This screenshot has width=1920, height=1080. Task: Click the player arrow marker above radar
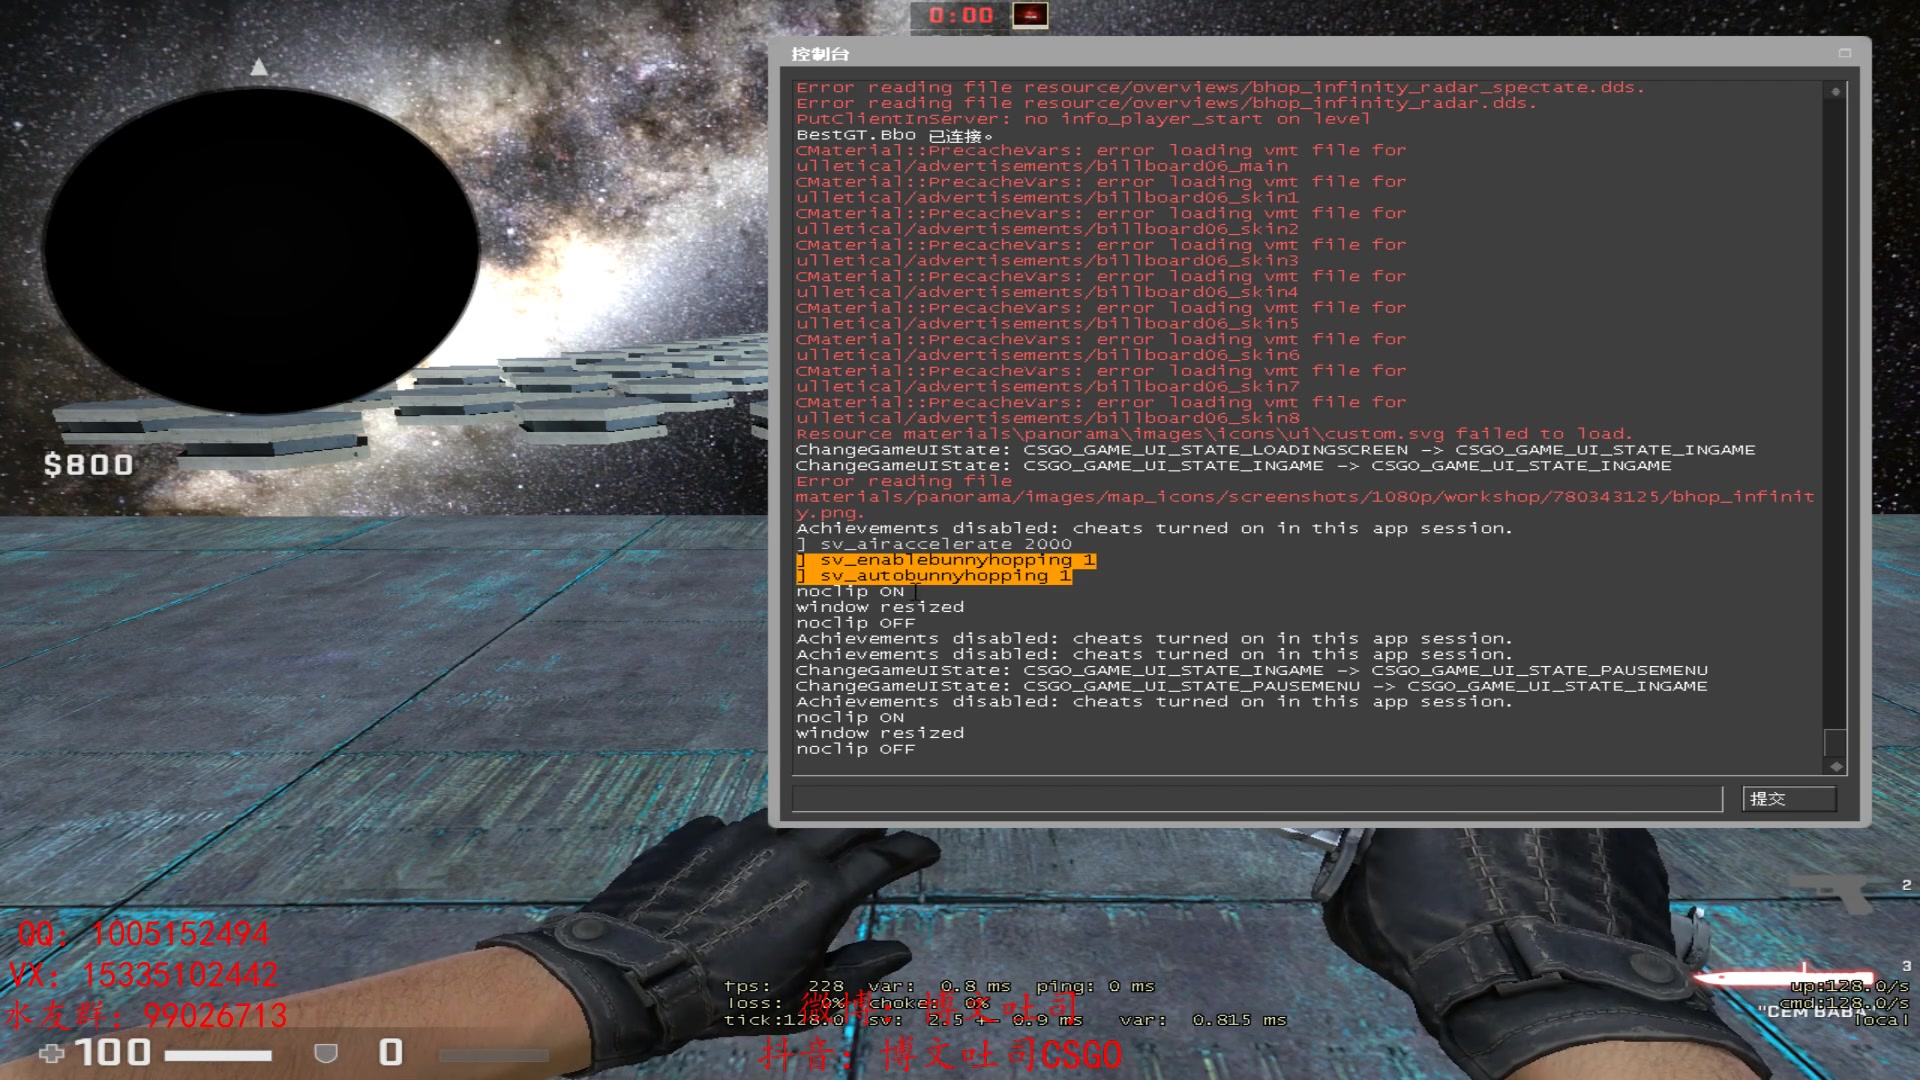click(259, 67)
